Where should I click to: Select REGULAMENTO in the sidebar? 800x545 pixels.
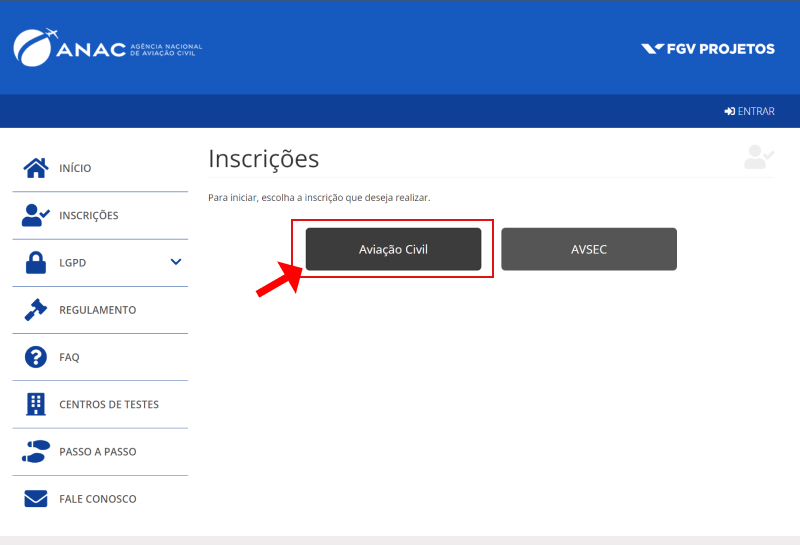pos(97,310)
